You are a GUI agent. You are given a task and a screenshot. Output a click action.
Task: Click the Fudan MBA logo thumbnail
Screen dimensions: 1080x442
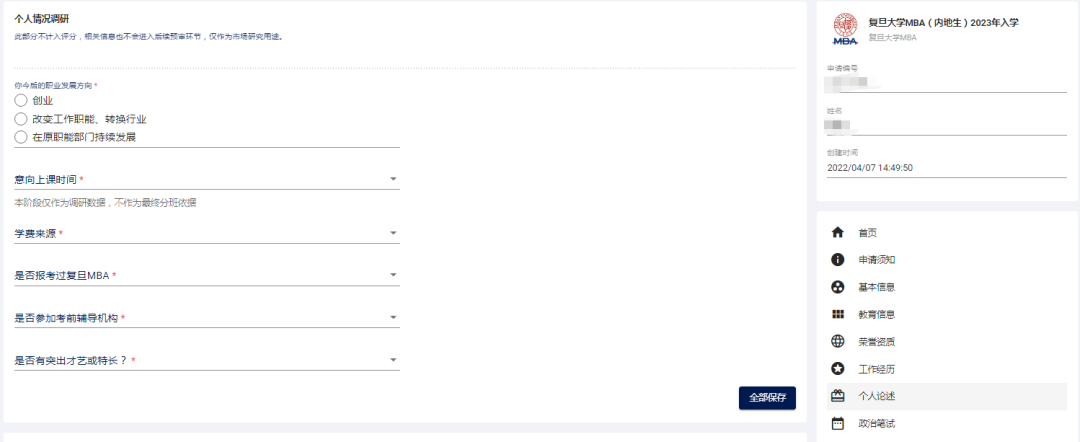point(845,30)
